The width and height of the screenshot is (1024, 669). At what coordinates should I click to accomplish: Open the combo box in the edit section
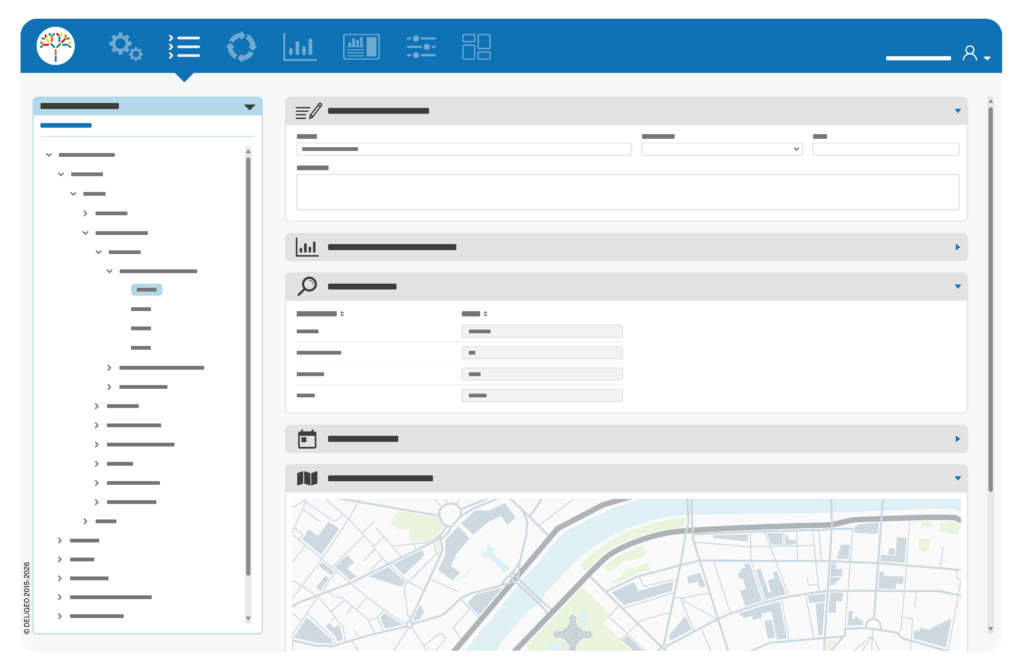722,149
